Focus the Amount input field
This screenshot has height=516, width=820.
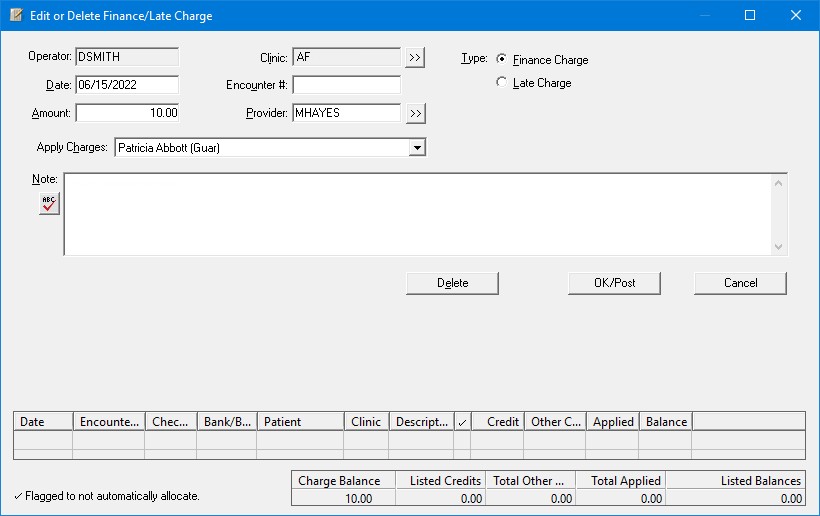pyautogui.click(x=126, y=113)
